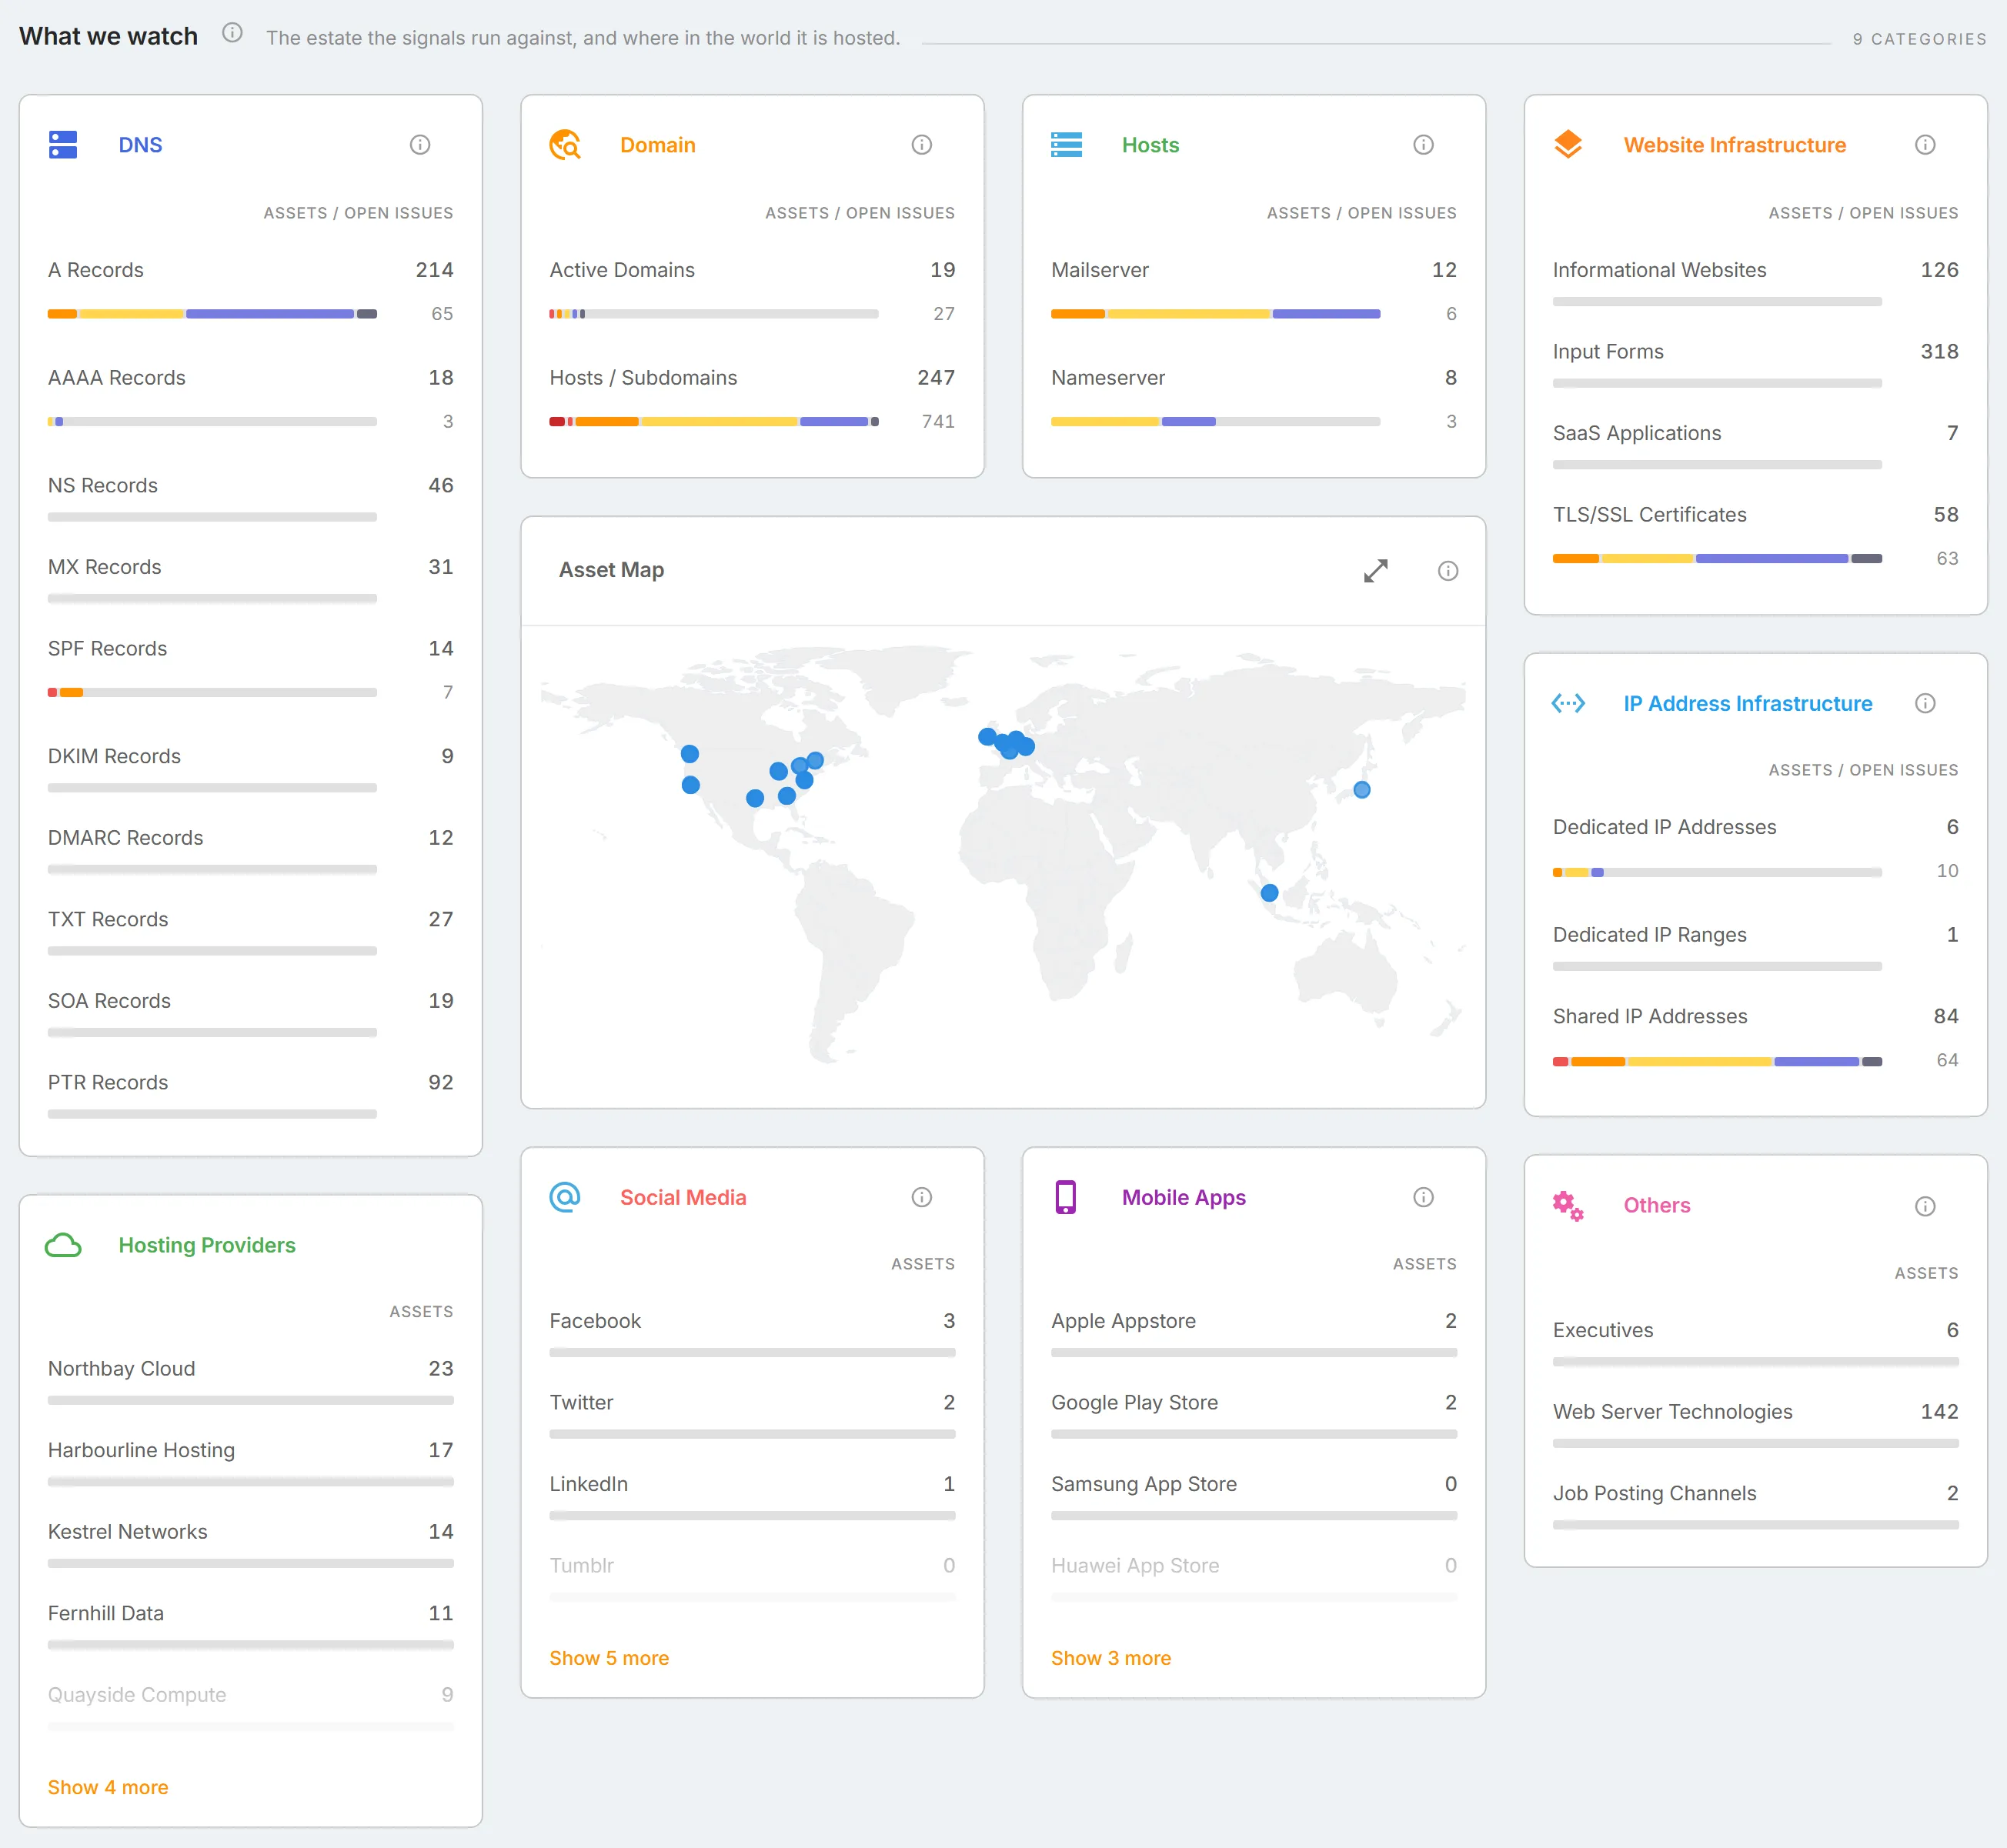Open the DNS category title
Viewport: 2007px width, 1848px height.
tap(140, 145)
